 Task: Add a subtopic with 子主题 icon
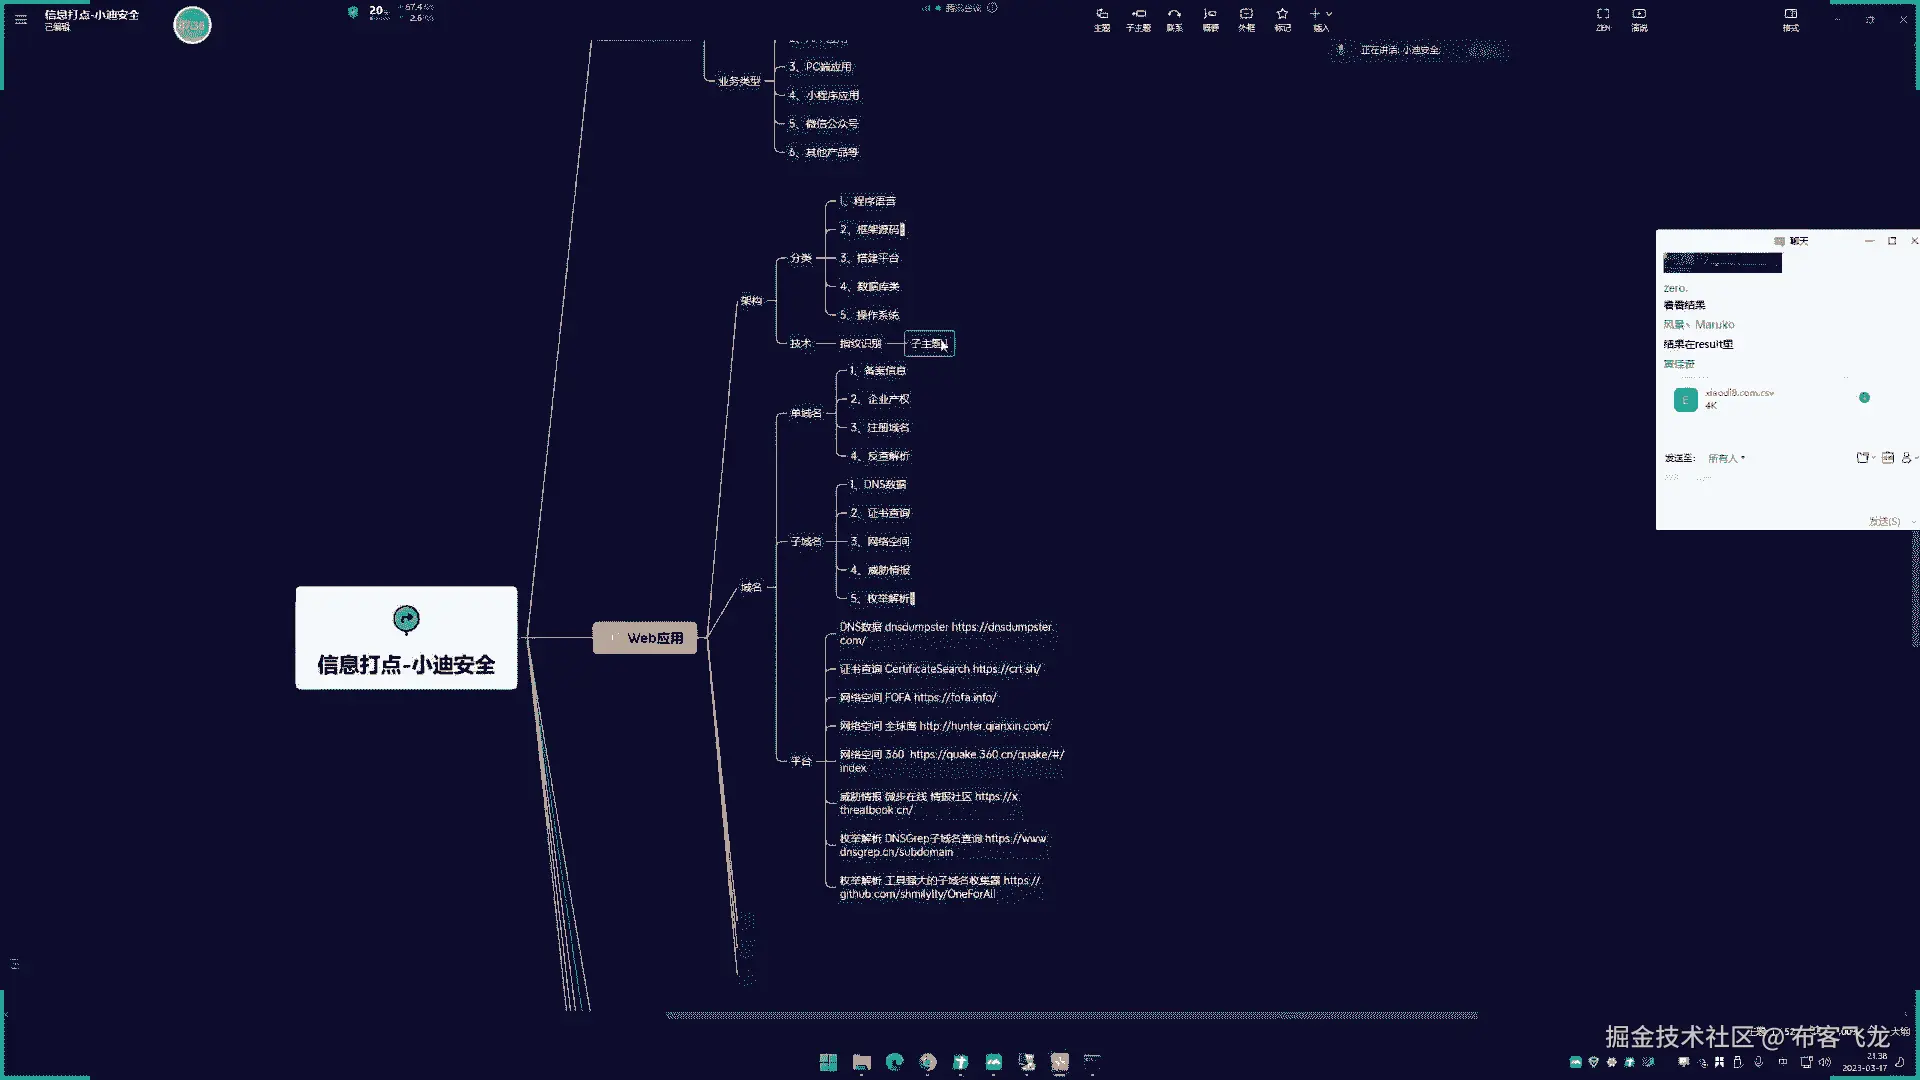tap(1138, 19)
